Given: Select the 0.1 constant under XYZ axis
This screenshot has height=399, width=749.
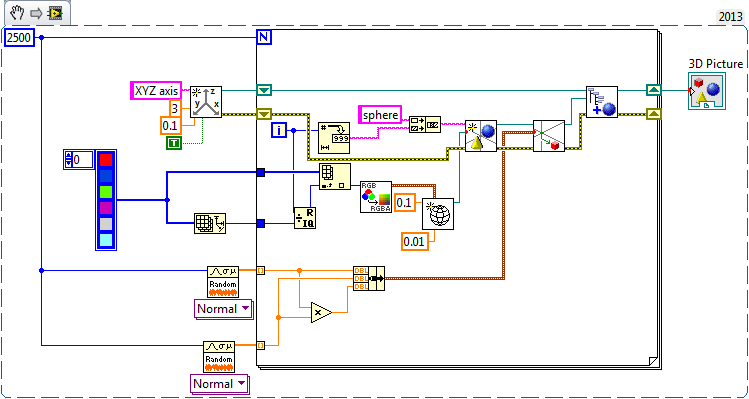Looking at the screenshot, I should [171, 126].
